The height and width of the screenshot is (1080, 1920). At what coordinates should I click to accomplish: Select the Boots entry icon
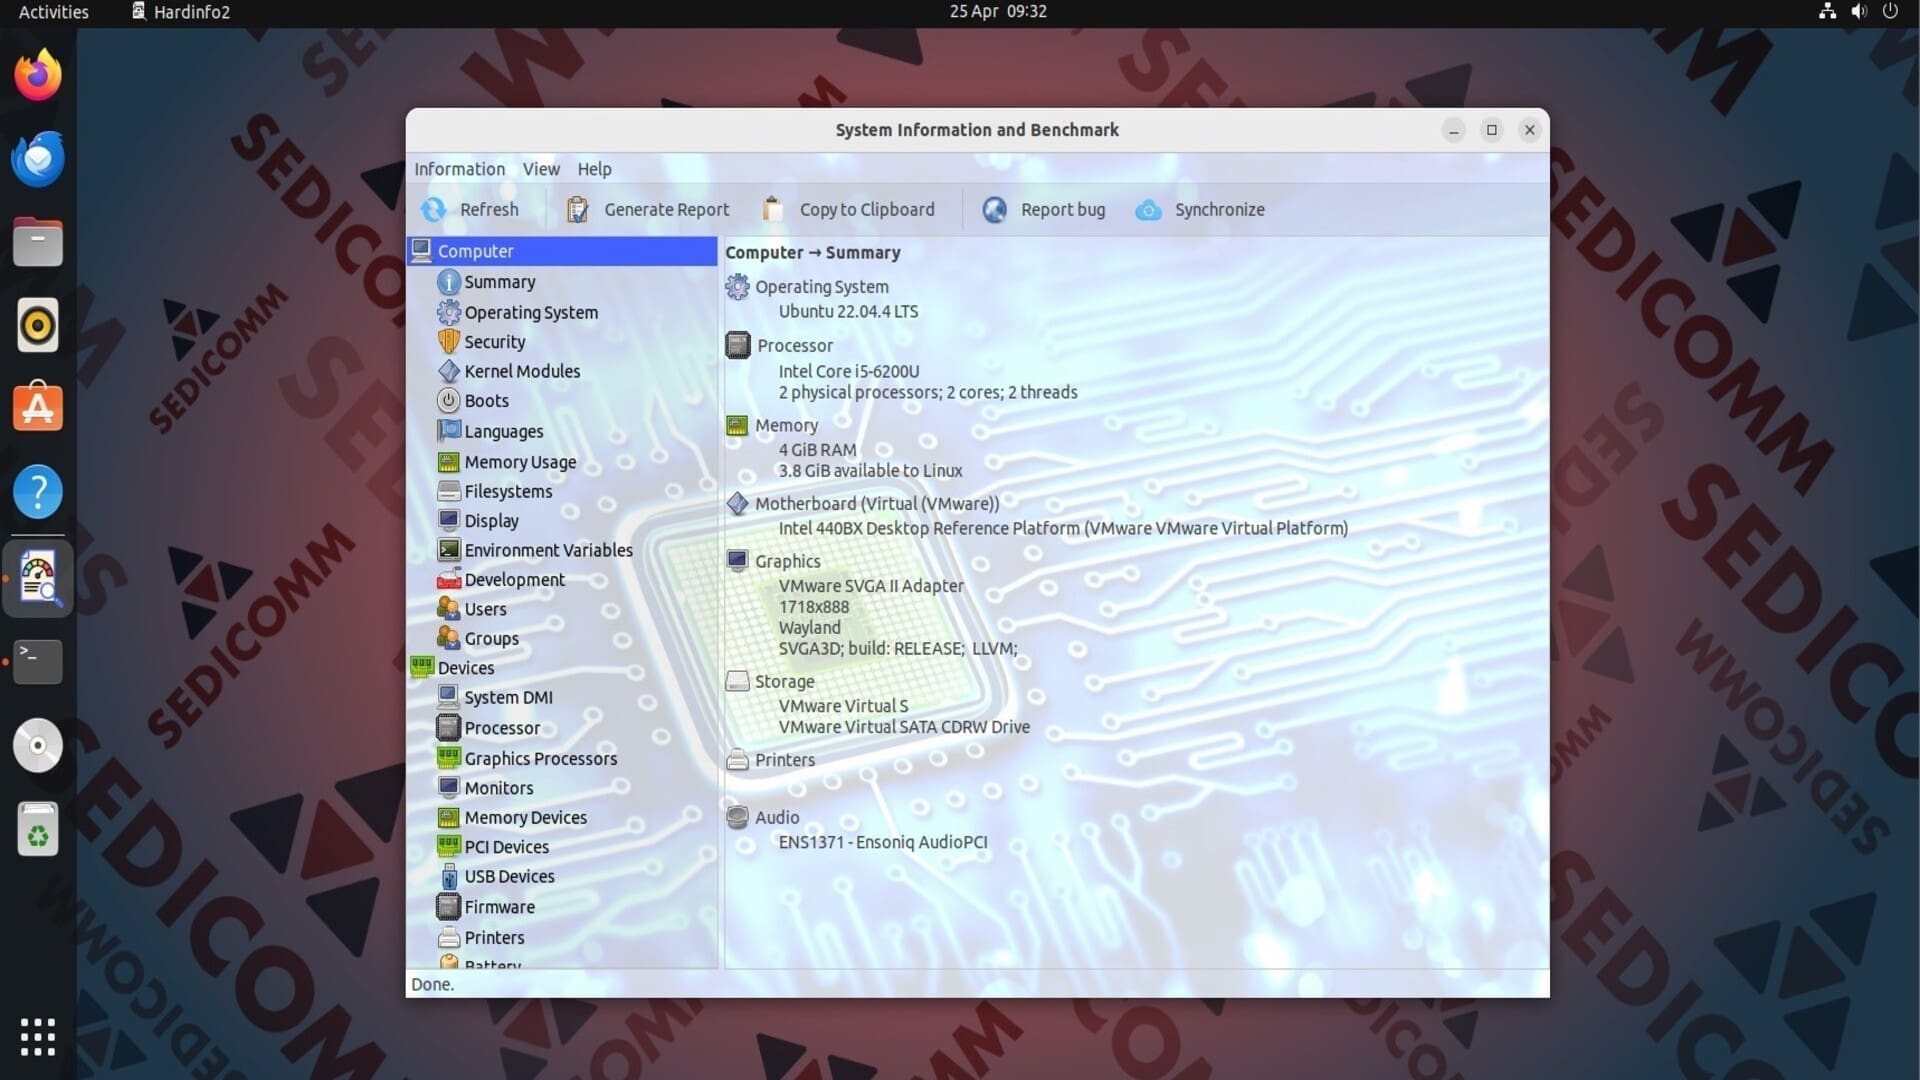pos(449,401)
